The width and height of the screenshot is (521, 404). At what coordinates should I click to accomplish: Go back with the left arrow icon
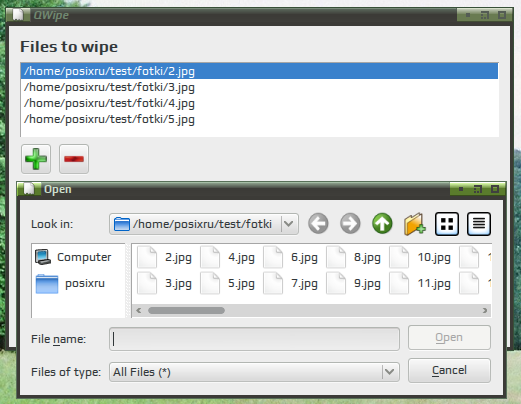[318, 224]
